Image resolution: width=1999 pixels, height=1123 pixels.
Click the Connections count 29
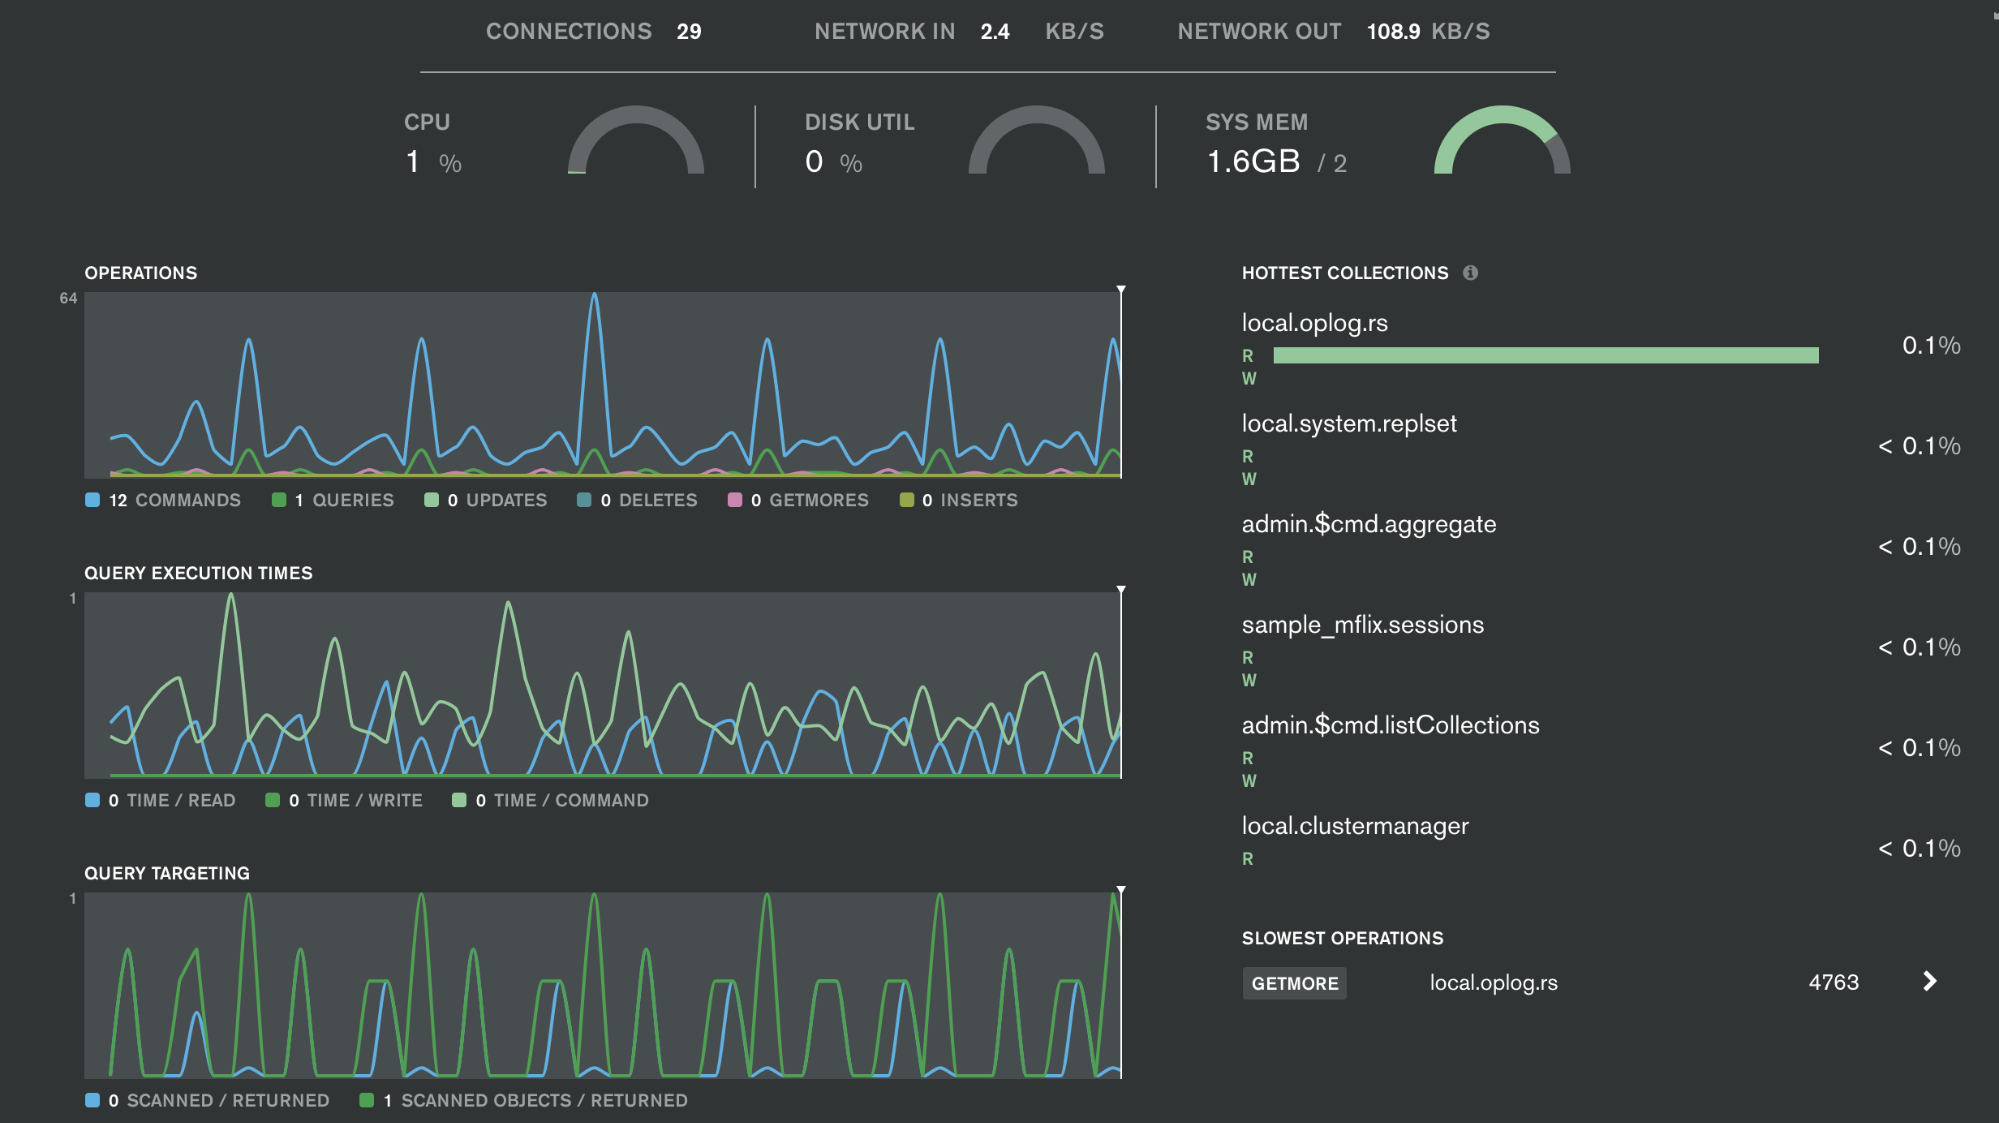[x=689, y=32]
